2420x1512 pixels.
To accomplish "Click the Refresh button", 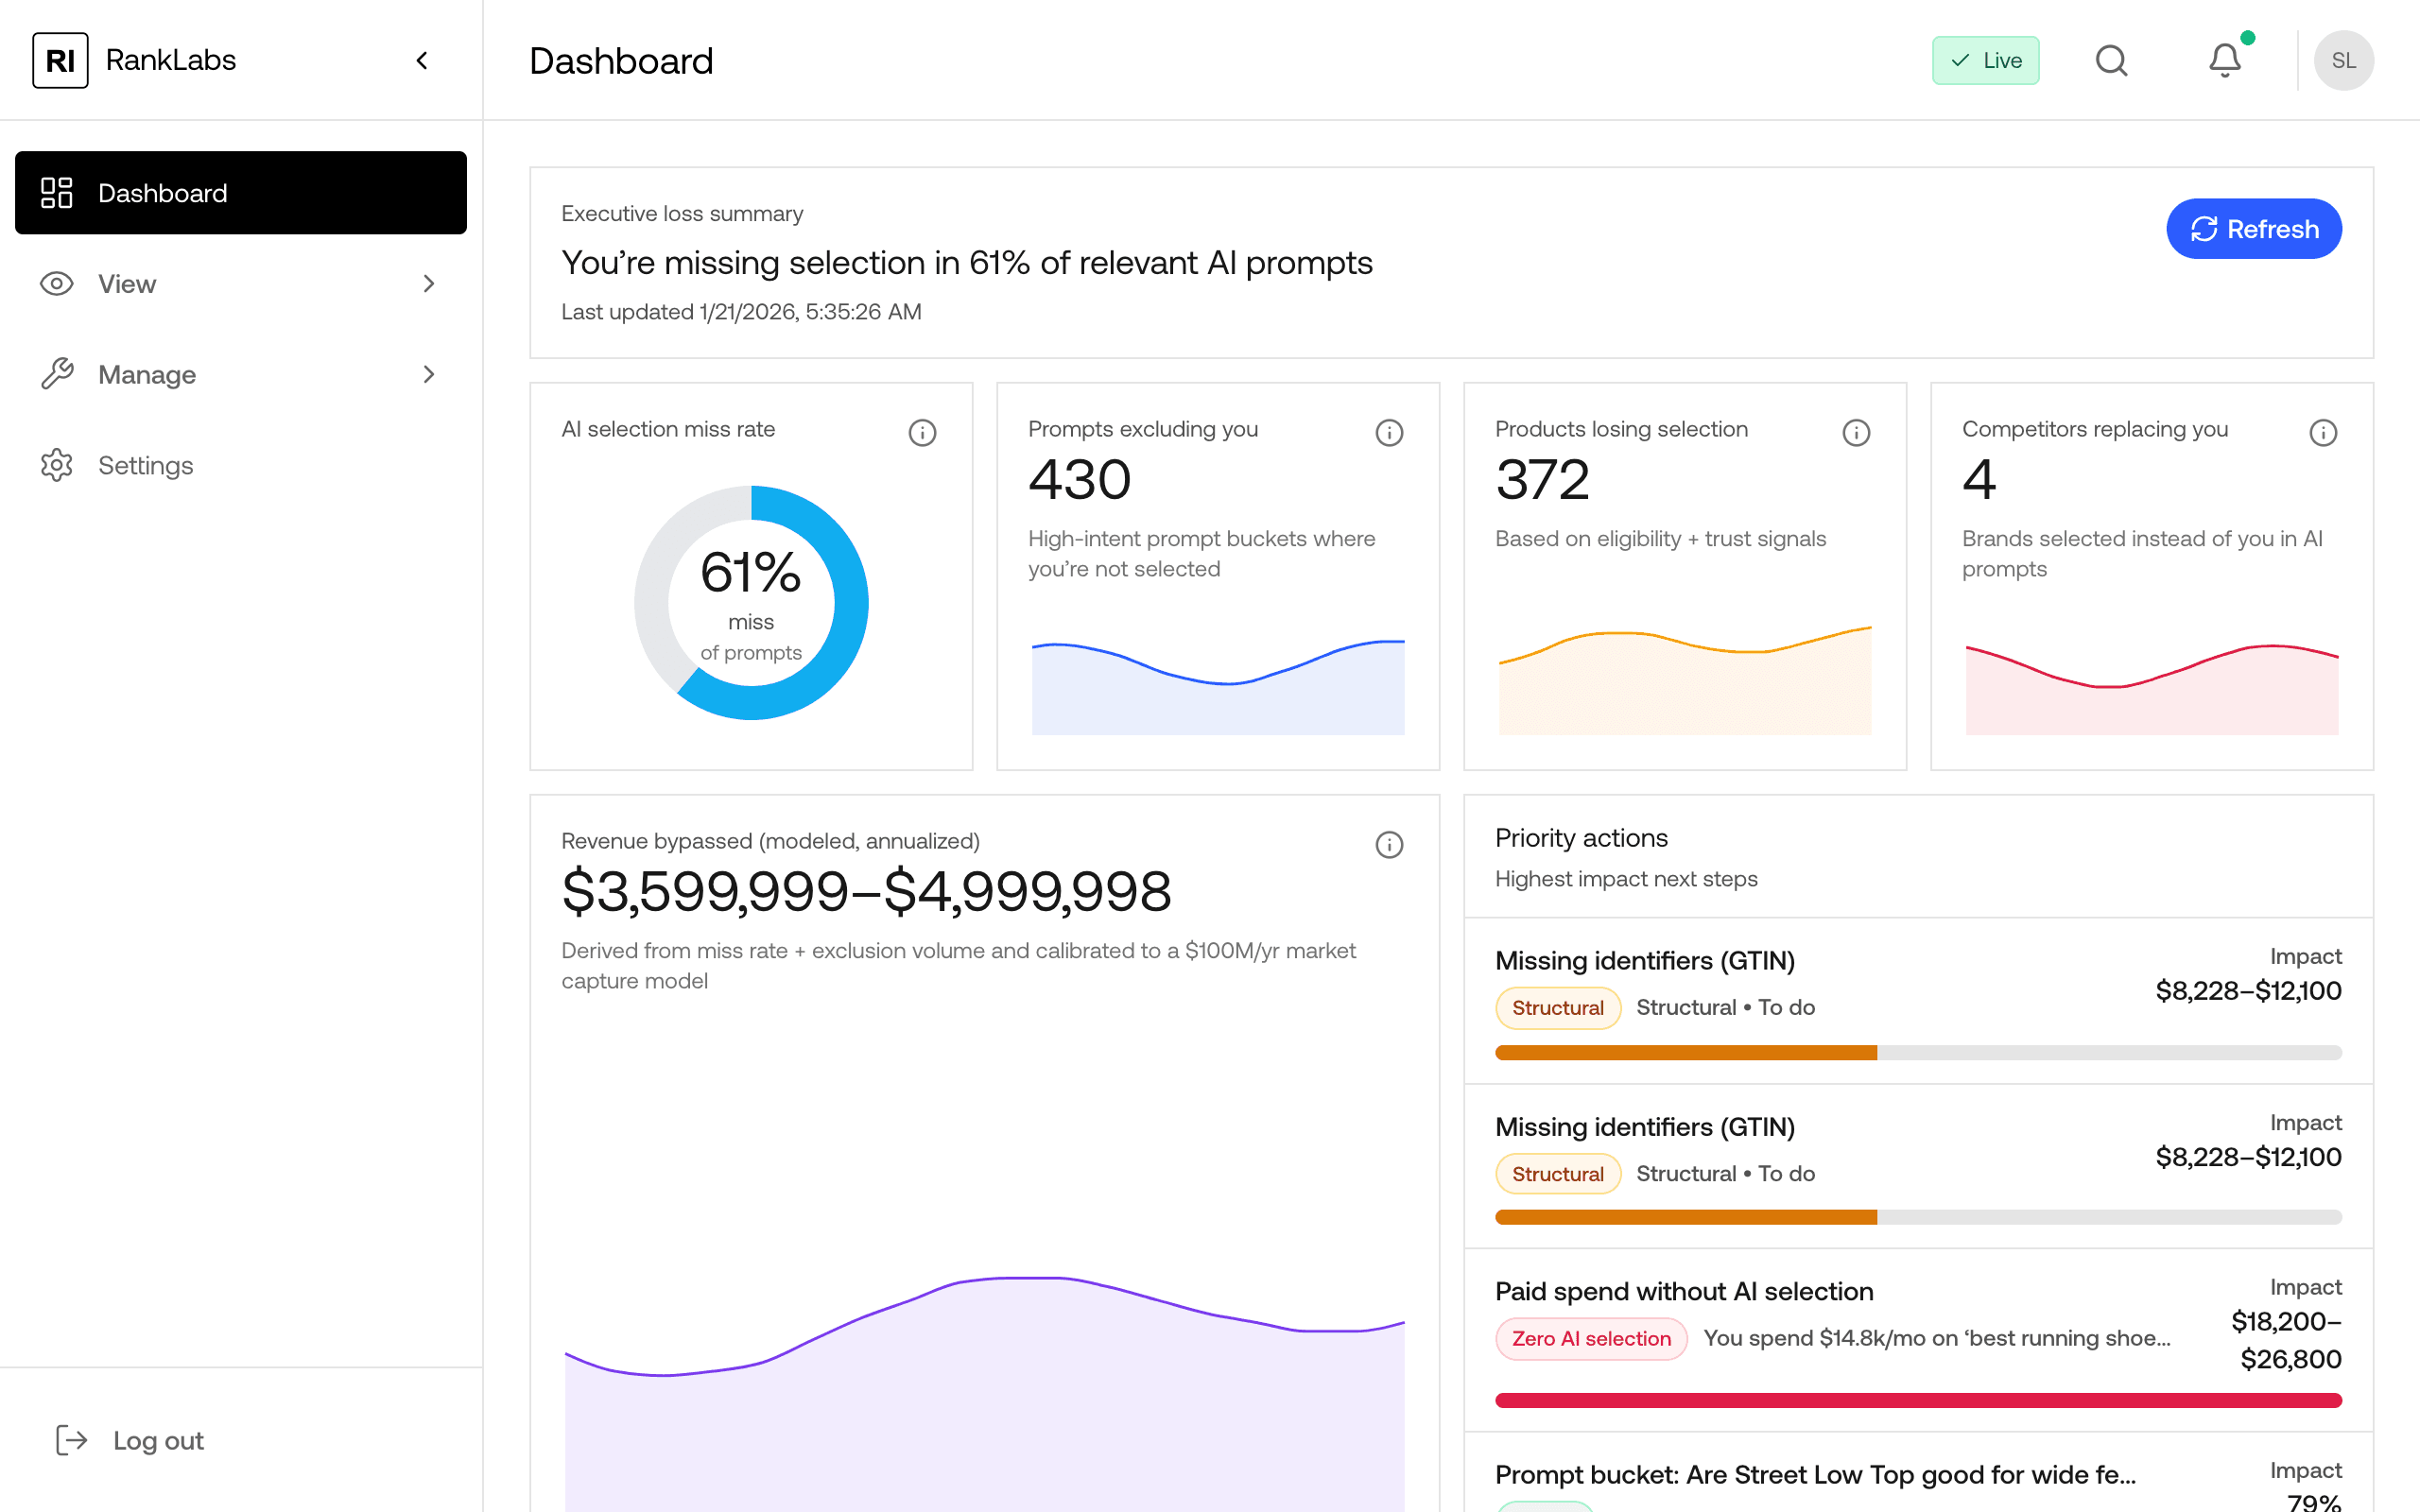I will [x=2253, y=228].
